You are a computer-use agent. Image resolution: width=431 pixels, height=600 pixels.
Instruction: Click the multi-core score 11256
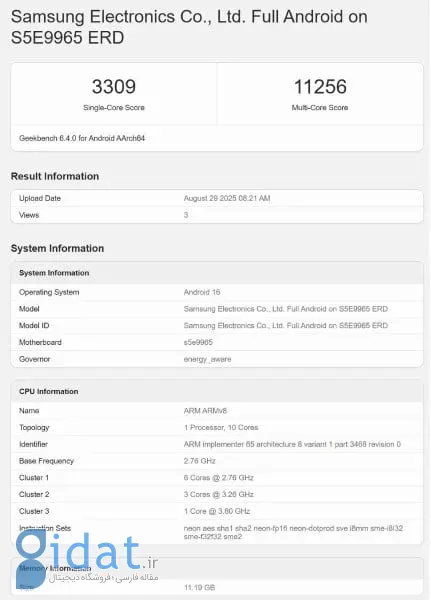pyautogui.click(x=320, y=86)
